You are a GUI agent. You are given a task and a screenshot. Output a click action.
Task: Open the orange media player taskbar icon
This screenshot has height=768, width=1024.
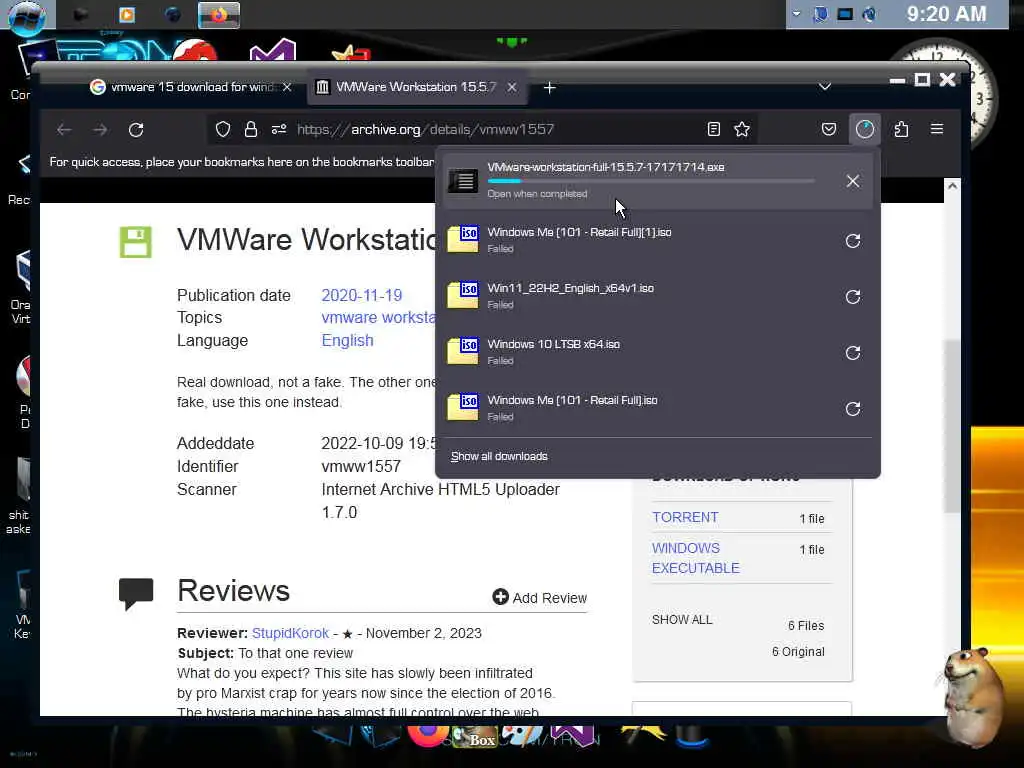[127, 14]
